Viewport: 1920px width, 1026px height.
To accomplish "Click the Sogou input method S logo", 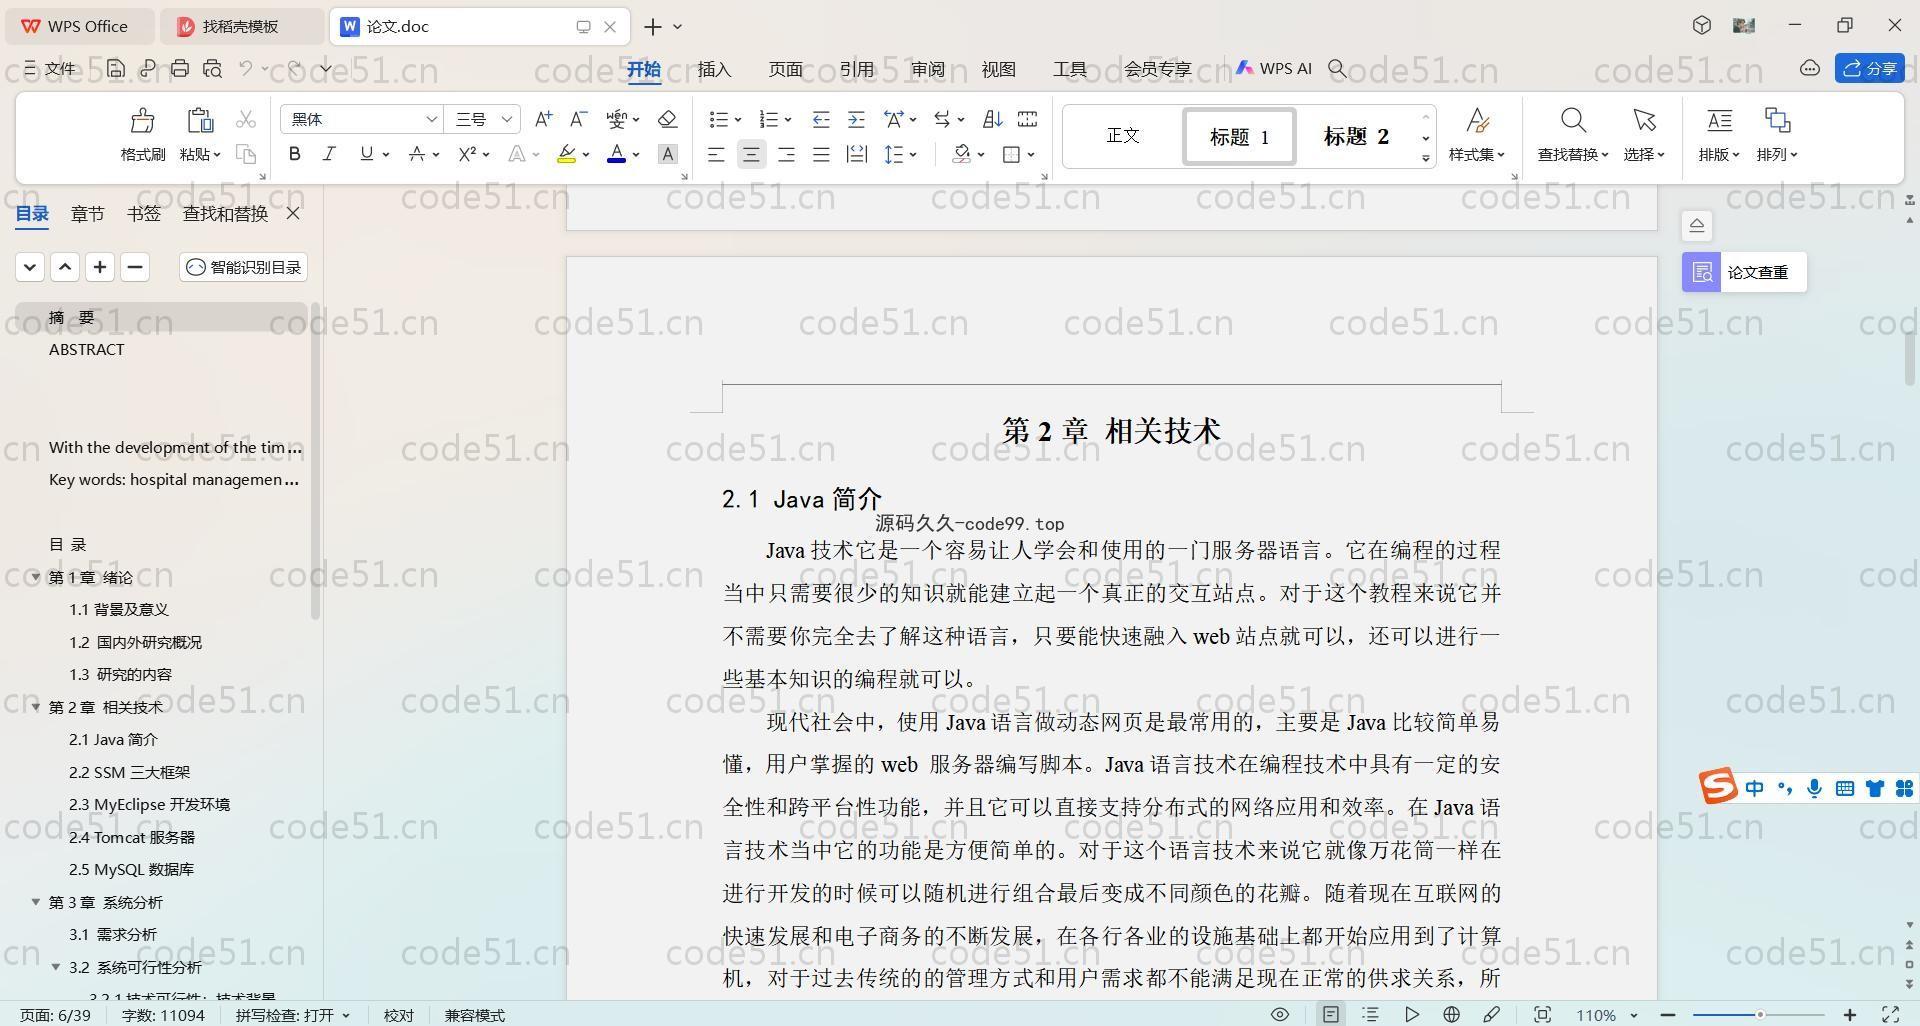I will click(x=1718, y=787).
